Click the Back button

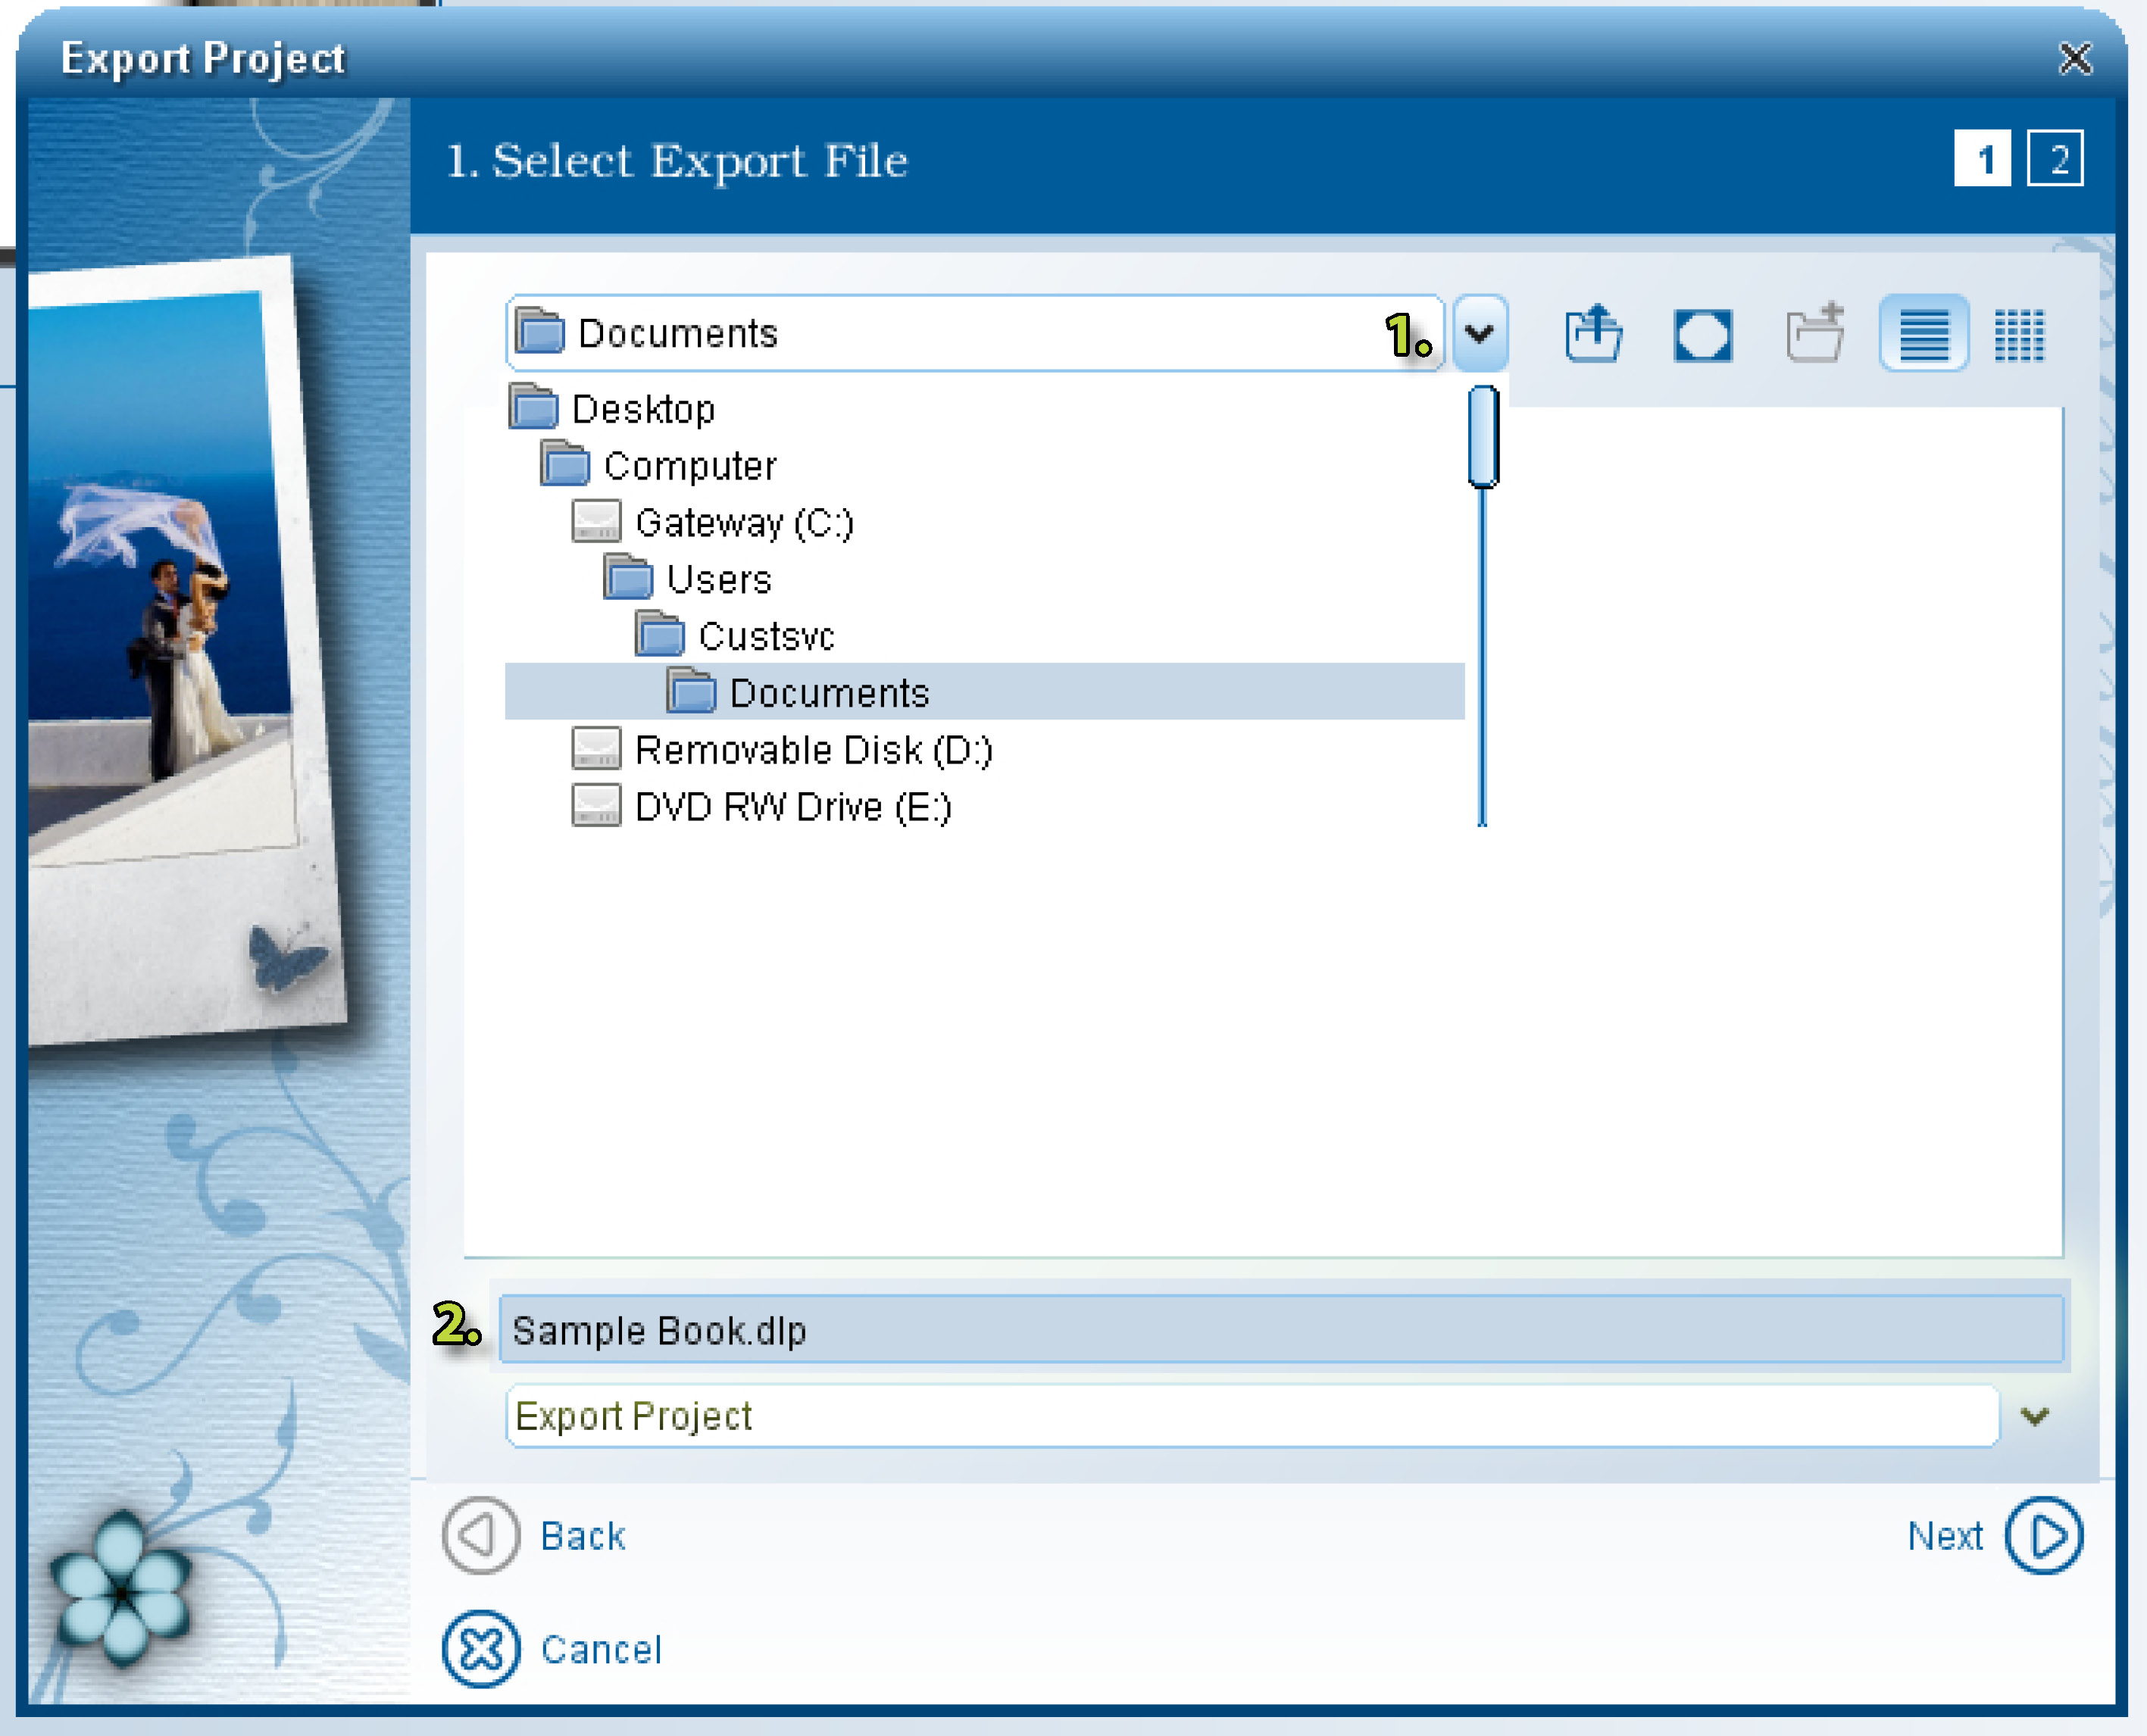tap(535, 1535)
